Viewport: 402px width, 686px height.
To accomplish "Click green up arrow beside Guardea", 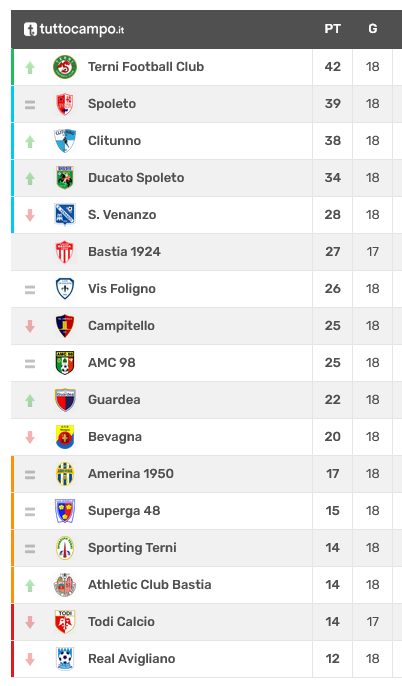I will (30, 400).
